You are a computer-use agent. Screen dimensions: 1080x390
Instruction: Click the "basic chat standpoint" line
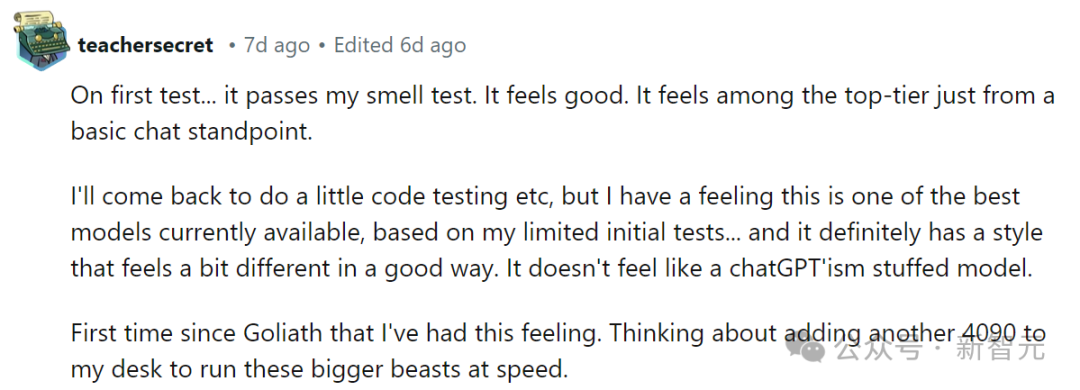point(191,132)
